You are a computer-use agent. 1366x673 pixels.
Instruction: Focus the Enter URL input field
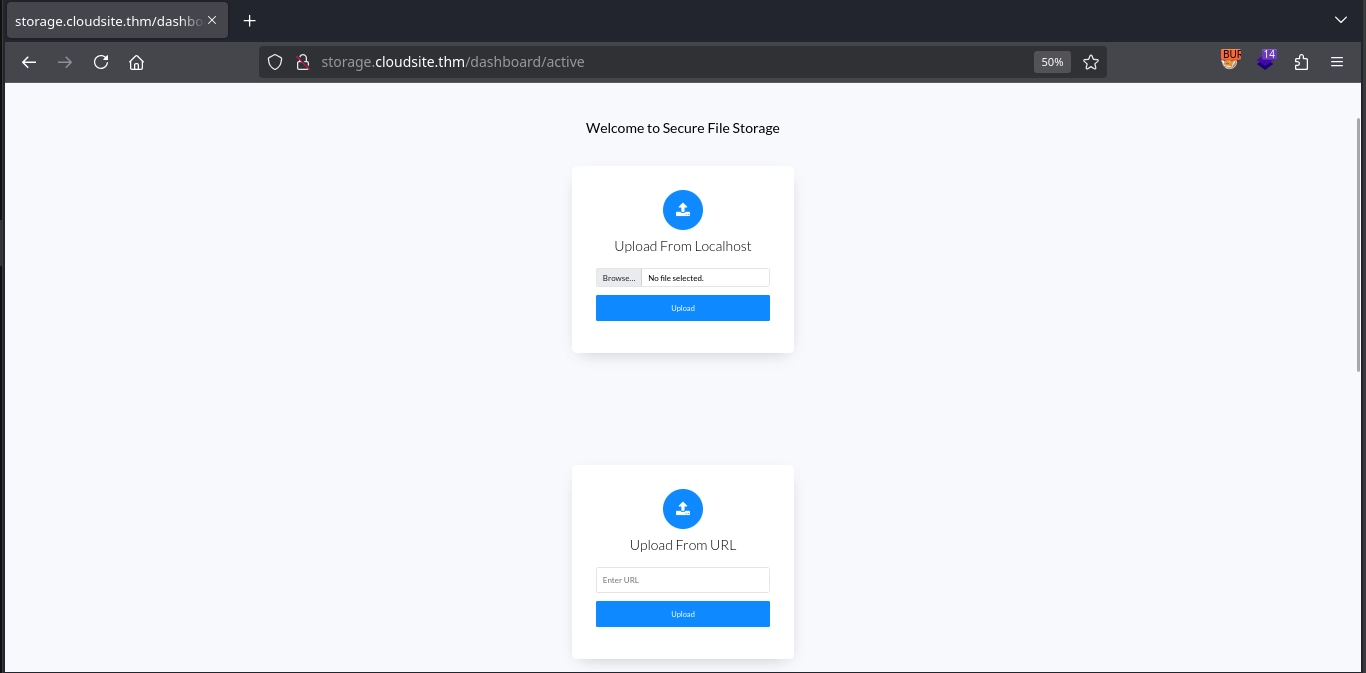coord(683,580)
